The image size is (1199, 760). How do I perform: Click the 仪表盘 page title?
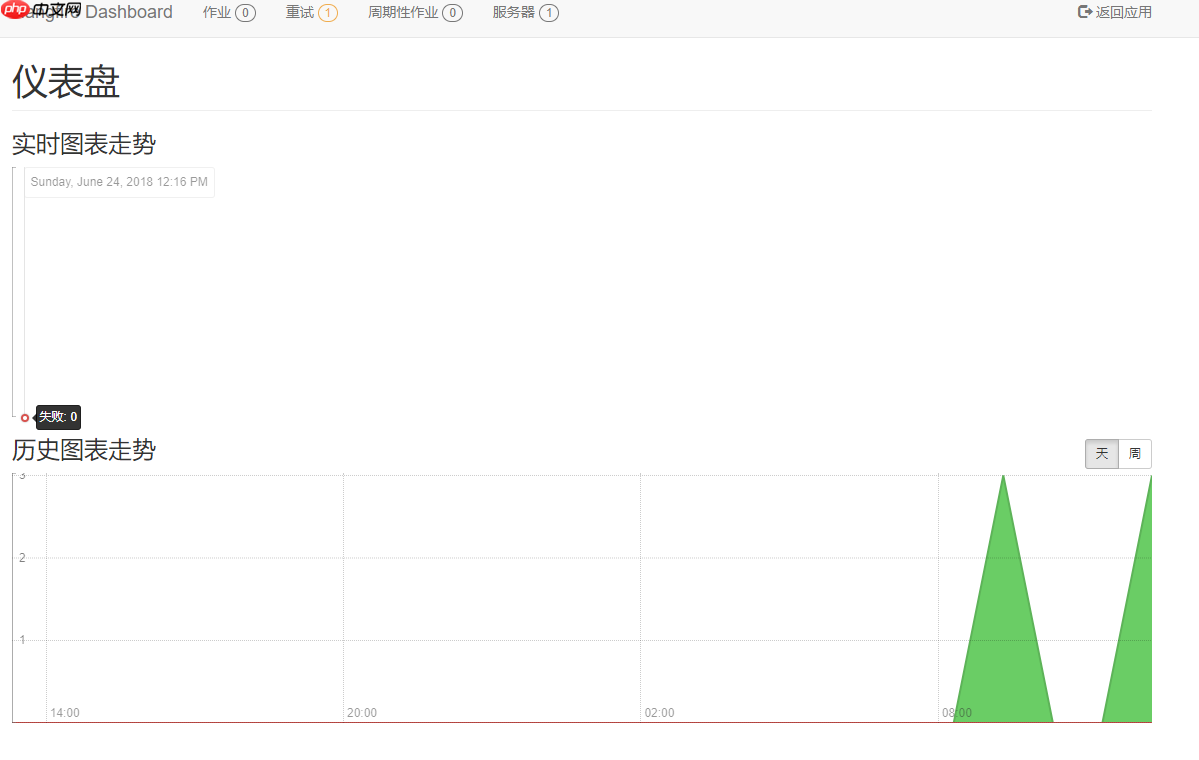pyautogui.click(x=66, y=82)
